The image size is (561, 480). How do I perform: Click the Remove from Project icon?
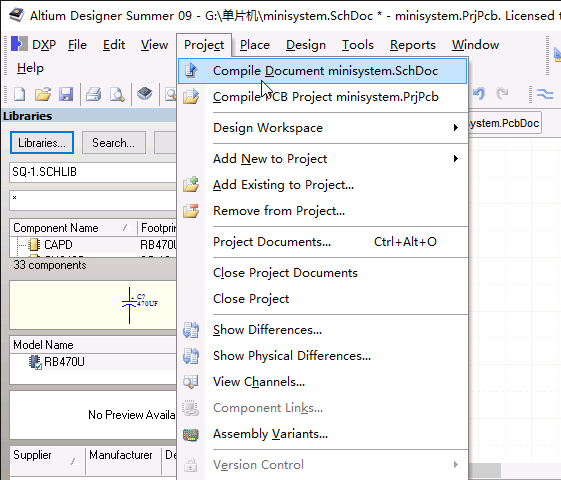(191, 211)
